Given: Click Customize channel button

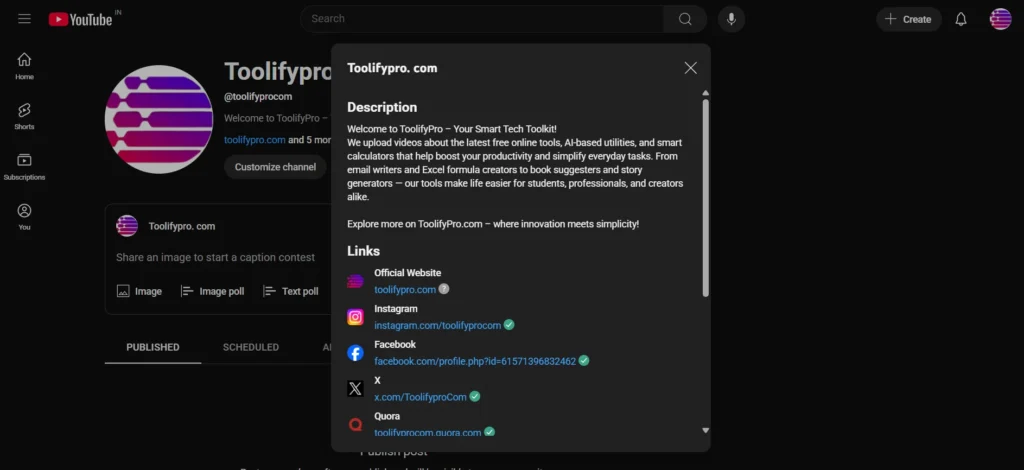Looking at the screenshot, I should point(275,167).
